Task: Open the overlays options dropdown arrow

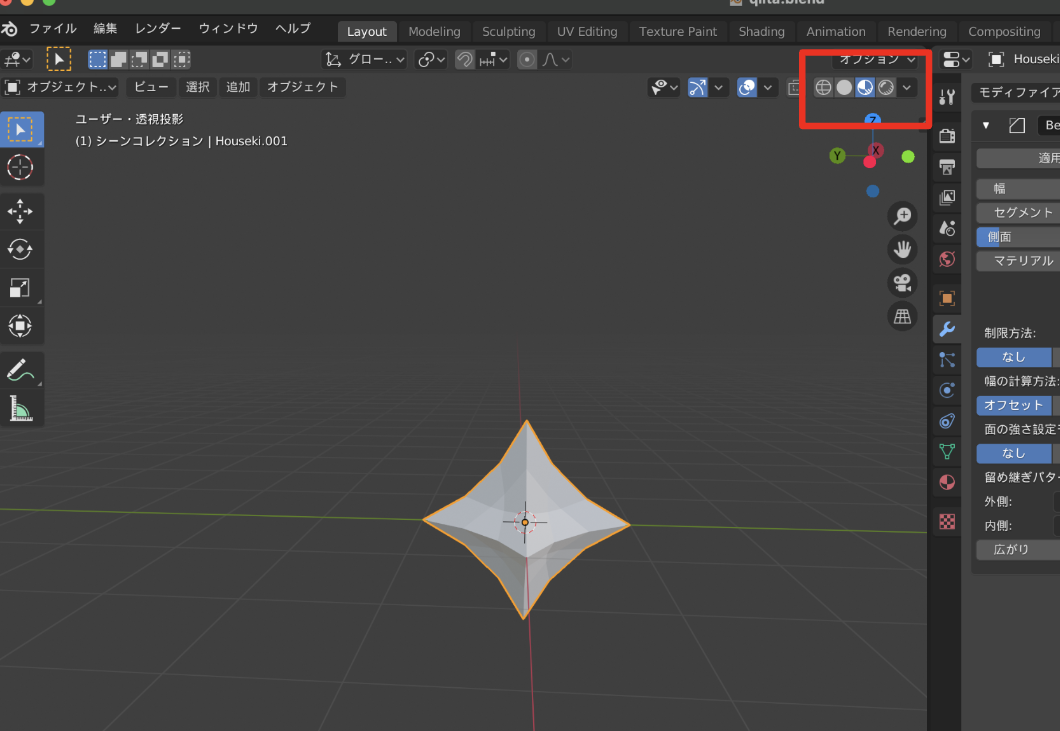Action: pos(767,87)
